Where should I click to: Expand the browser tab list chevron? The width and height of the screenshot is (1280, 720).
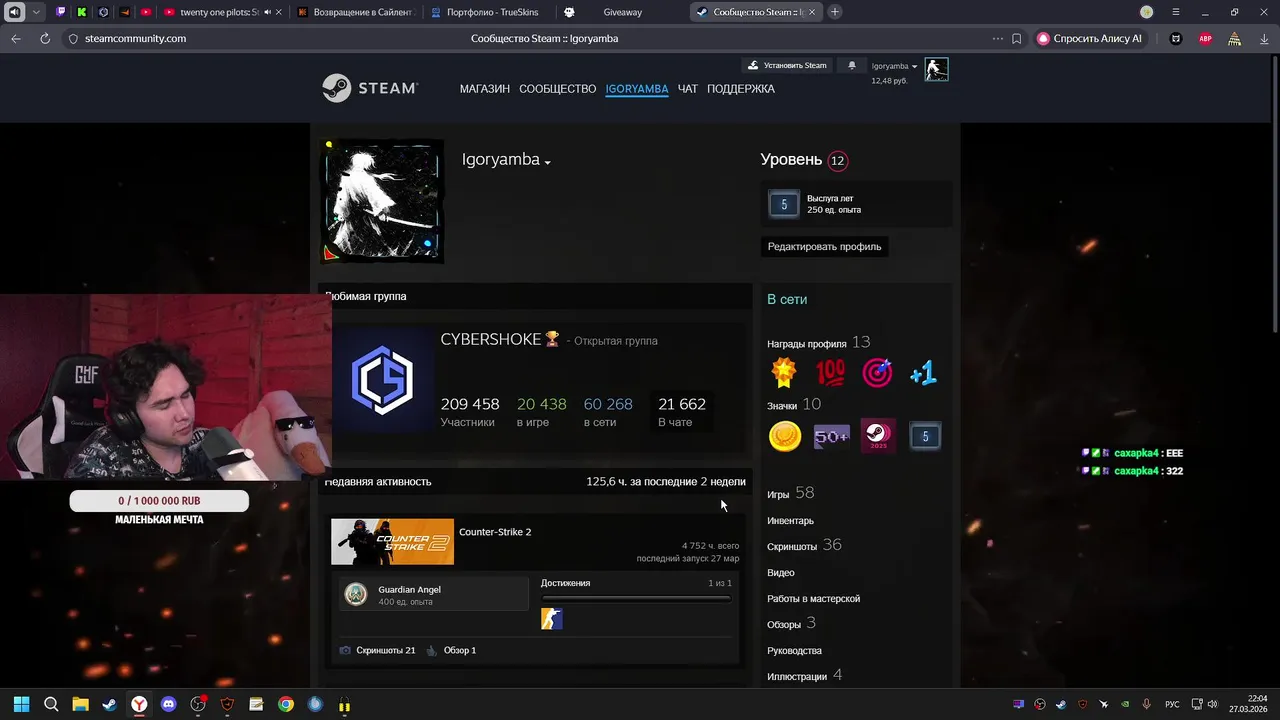pyautogui.click(x=36, y=12)
